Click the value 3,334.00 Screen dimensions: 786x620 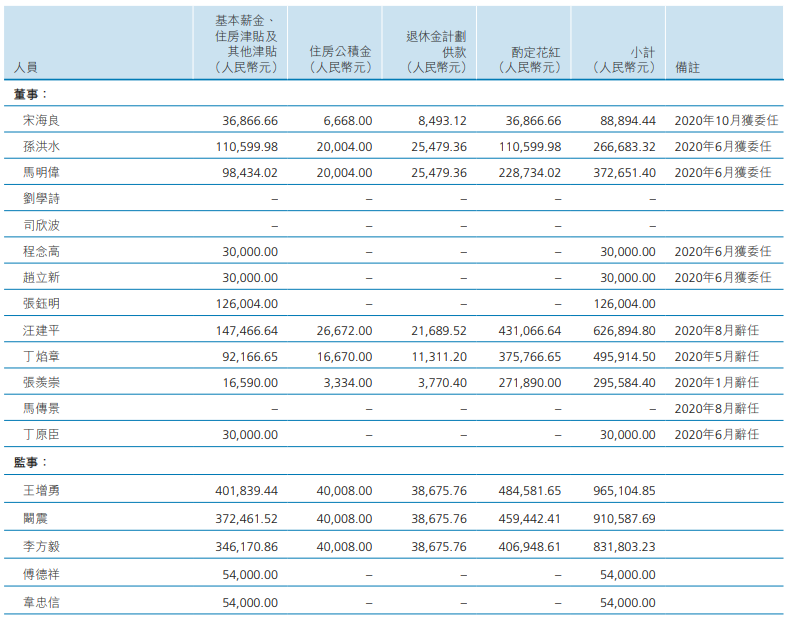pos(348,383)
